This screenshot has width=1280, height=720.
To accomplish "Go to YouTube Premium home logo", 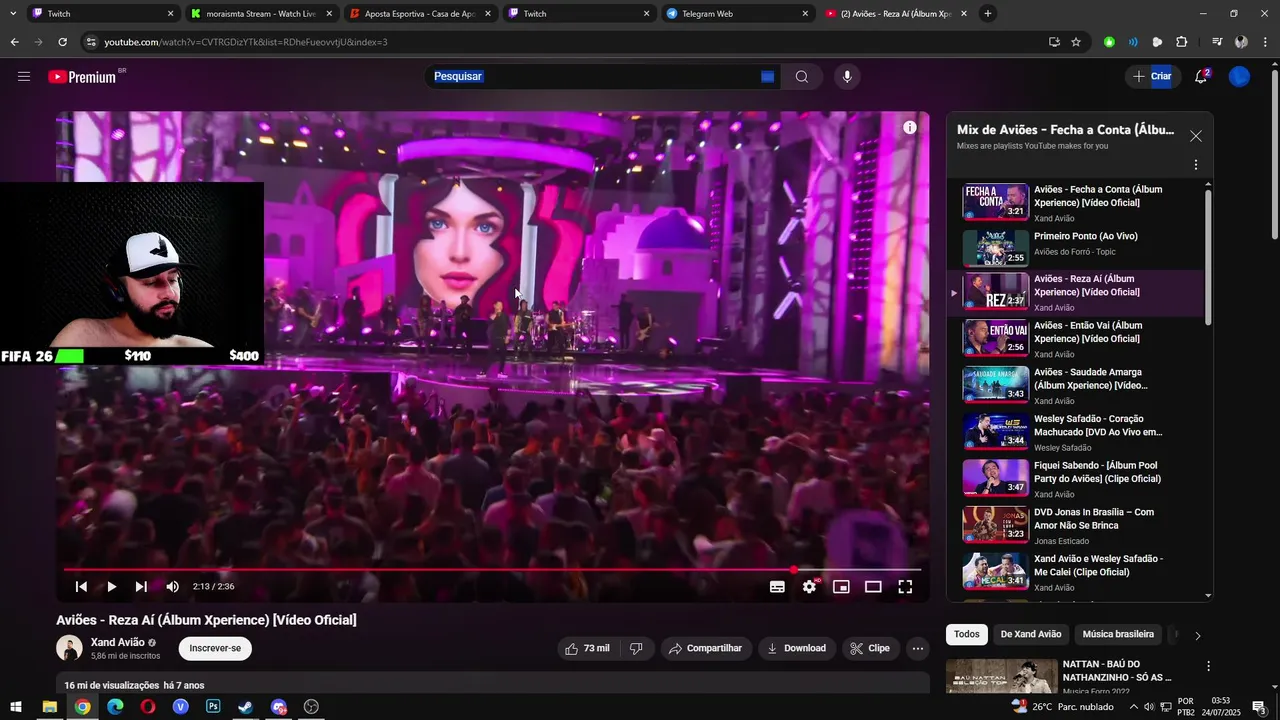I will click(84, 77).
